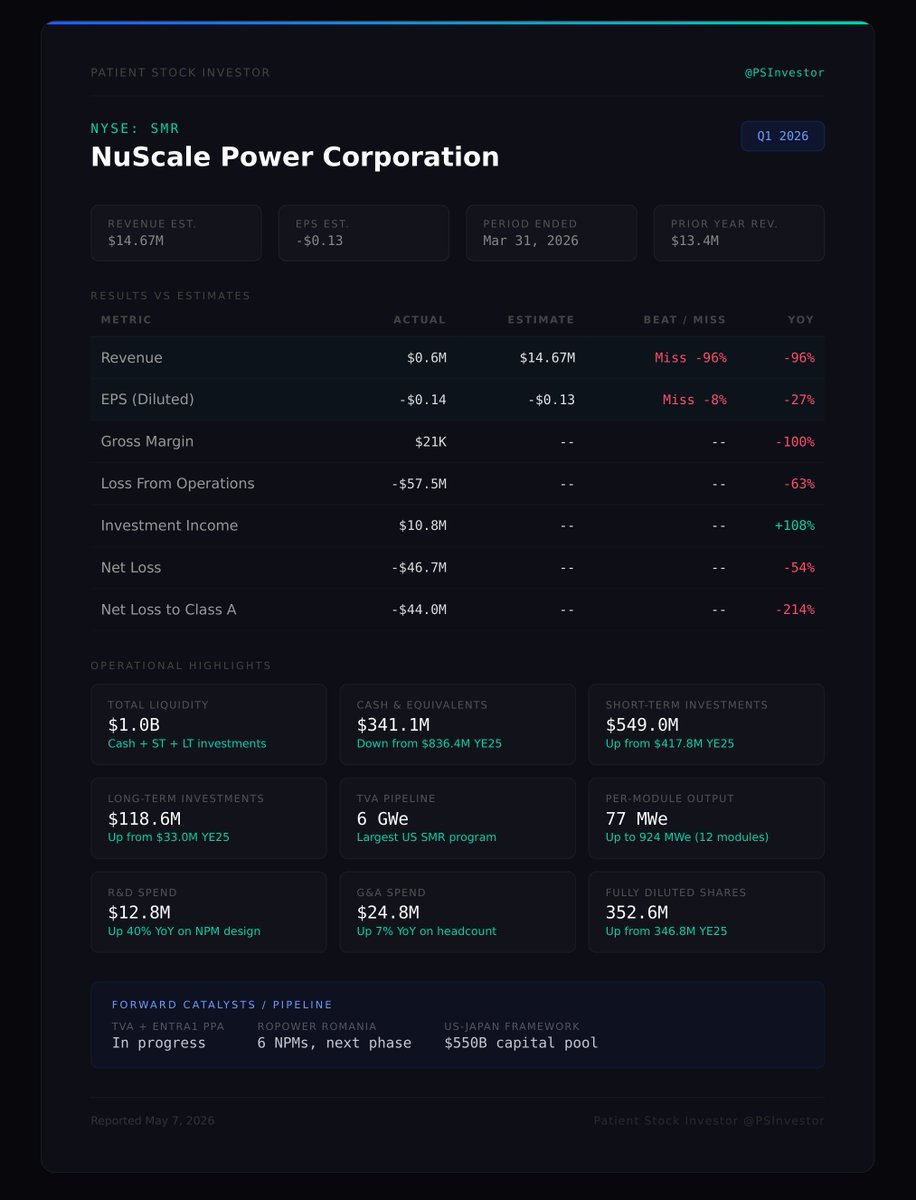The height and width of the screenshot is (1200, 916).
Task: Click the EPS YoY -27% value
Action: [x=799, y=400]
